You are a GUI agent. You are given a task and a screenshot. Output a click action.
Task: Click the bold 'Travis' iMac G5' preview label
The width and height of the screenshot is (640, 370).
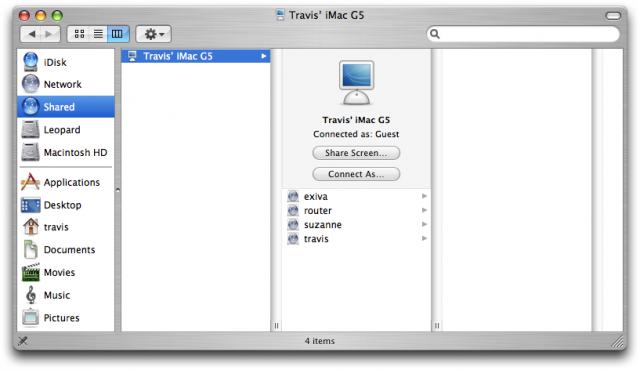(x=356, y=120)
